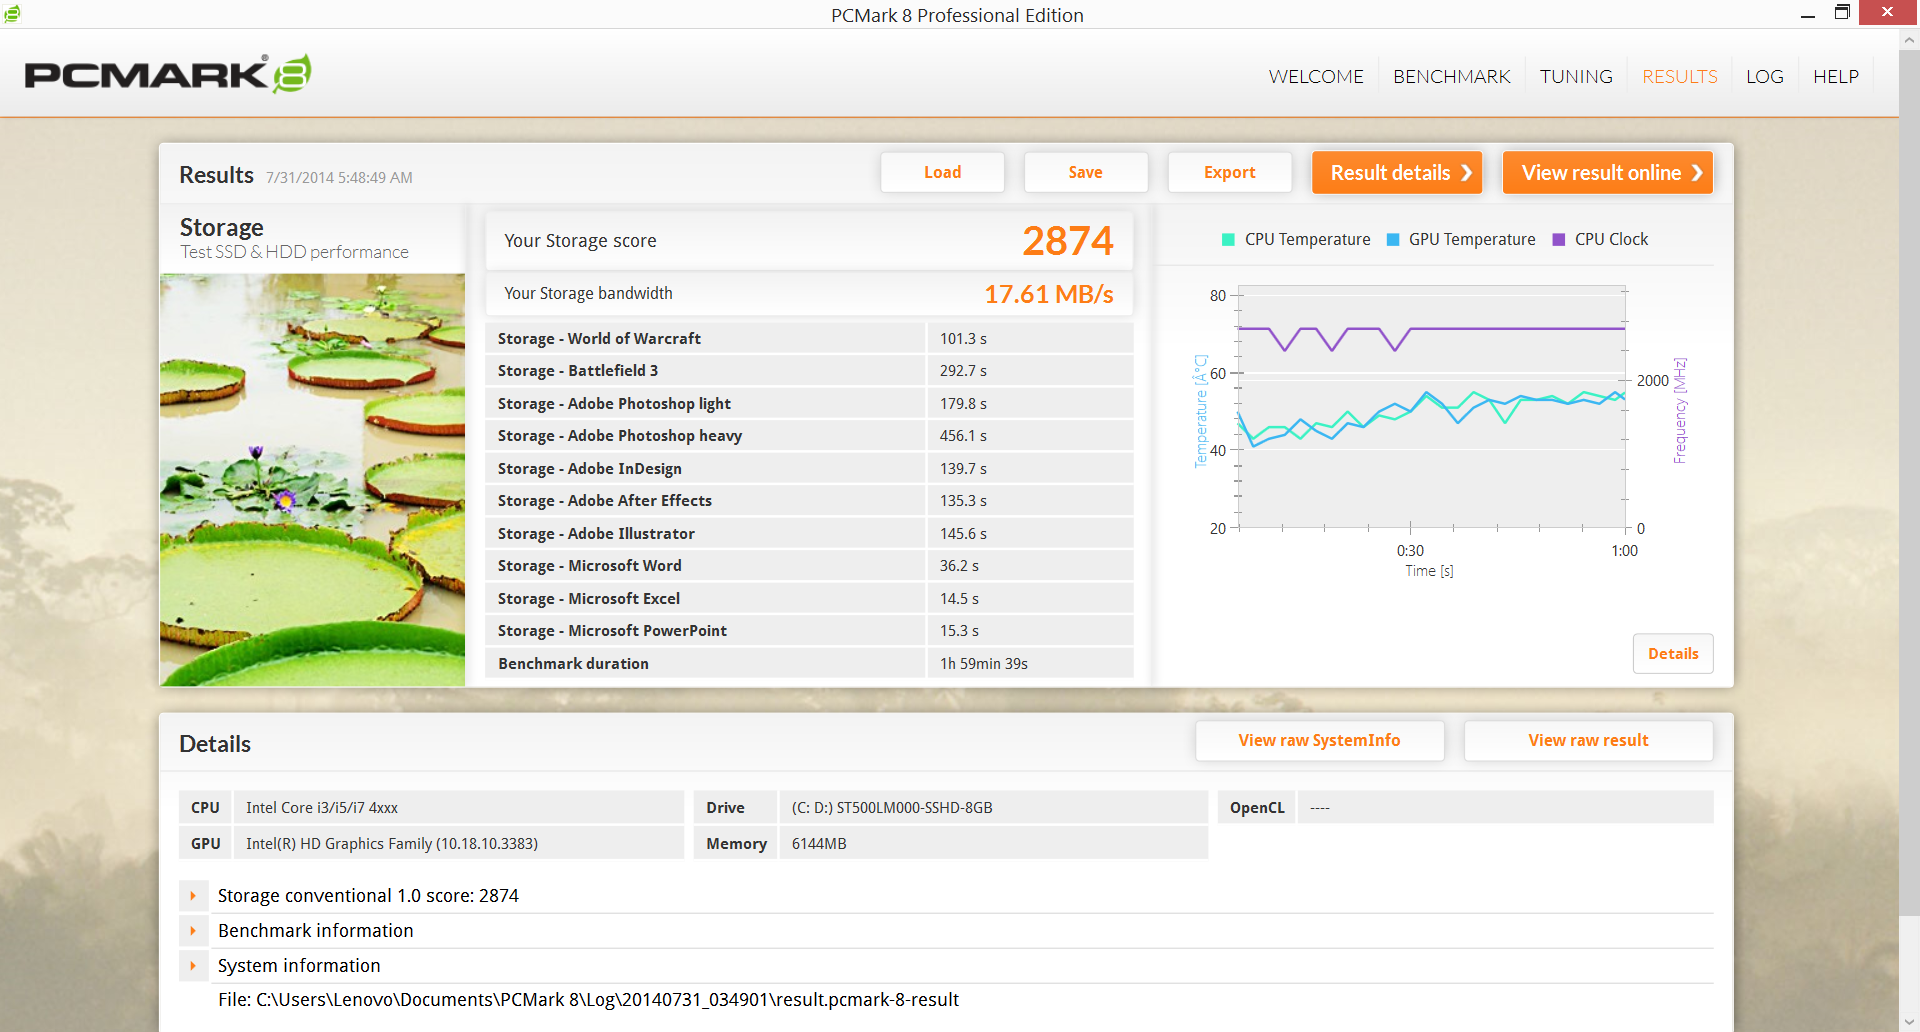Switch to the BENCHMARK tab
Image resolution: width=1920 pixels, height=1032 pixels.
point(1451,76)
